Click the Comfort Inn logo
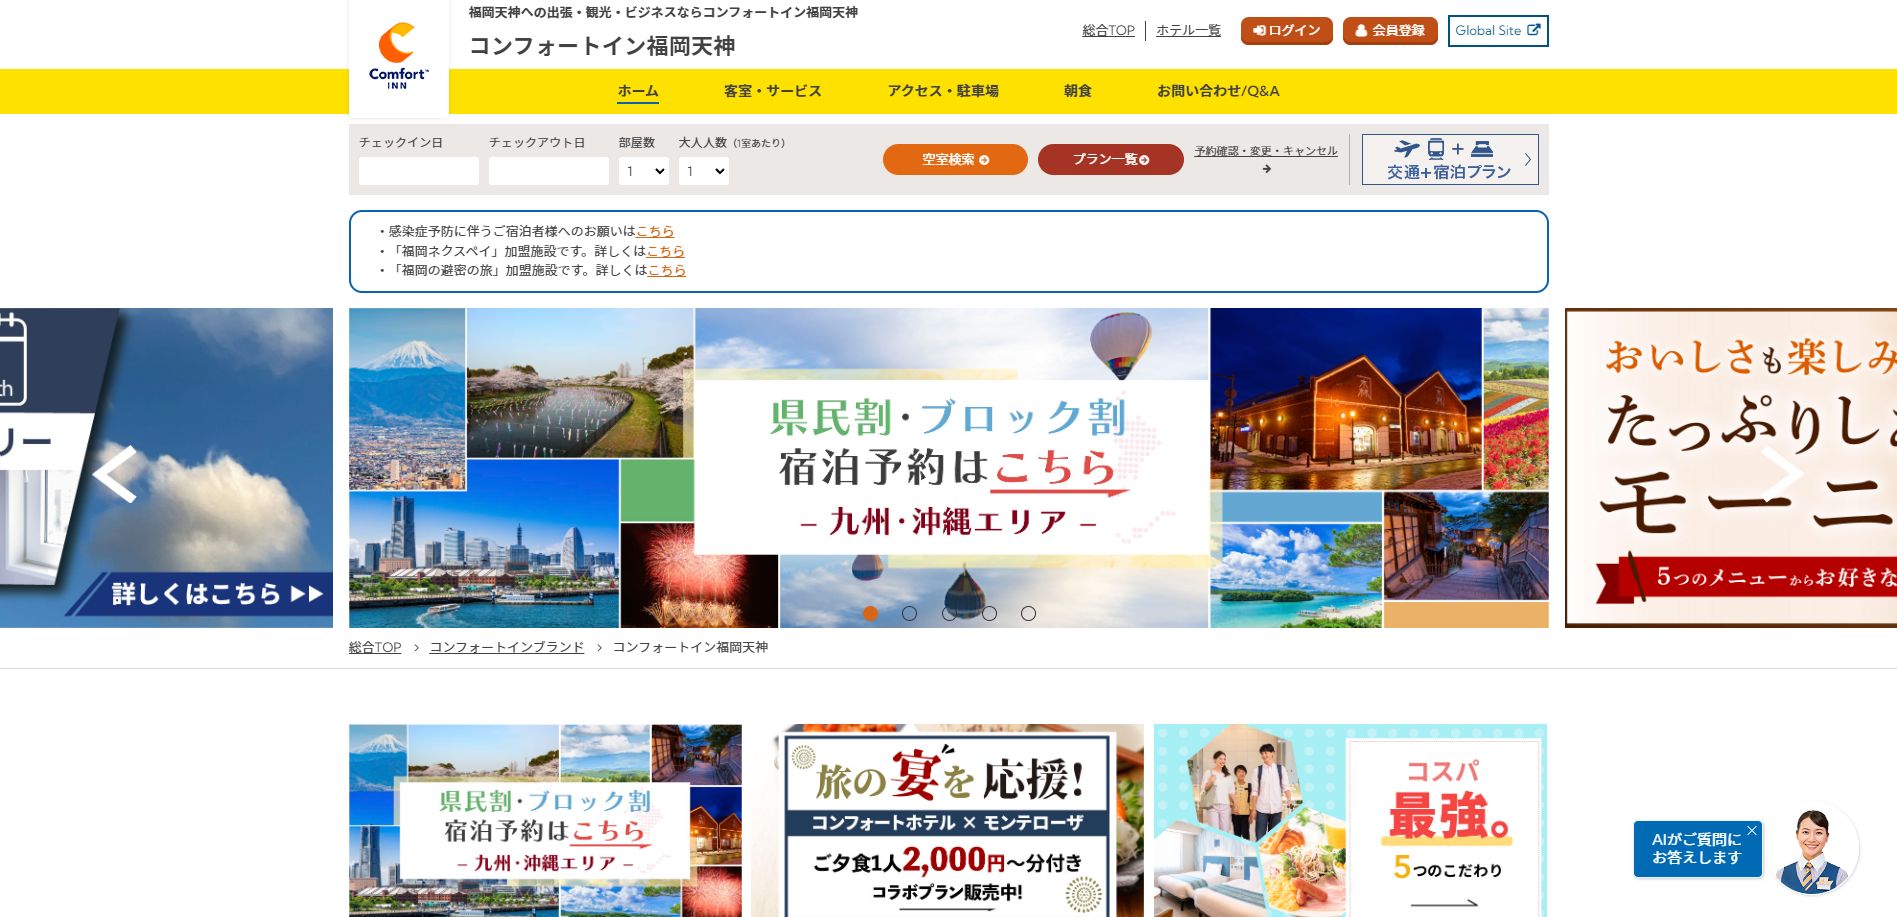 coord(398,57)
